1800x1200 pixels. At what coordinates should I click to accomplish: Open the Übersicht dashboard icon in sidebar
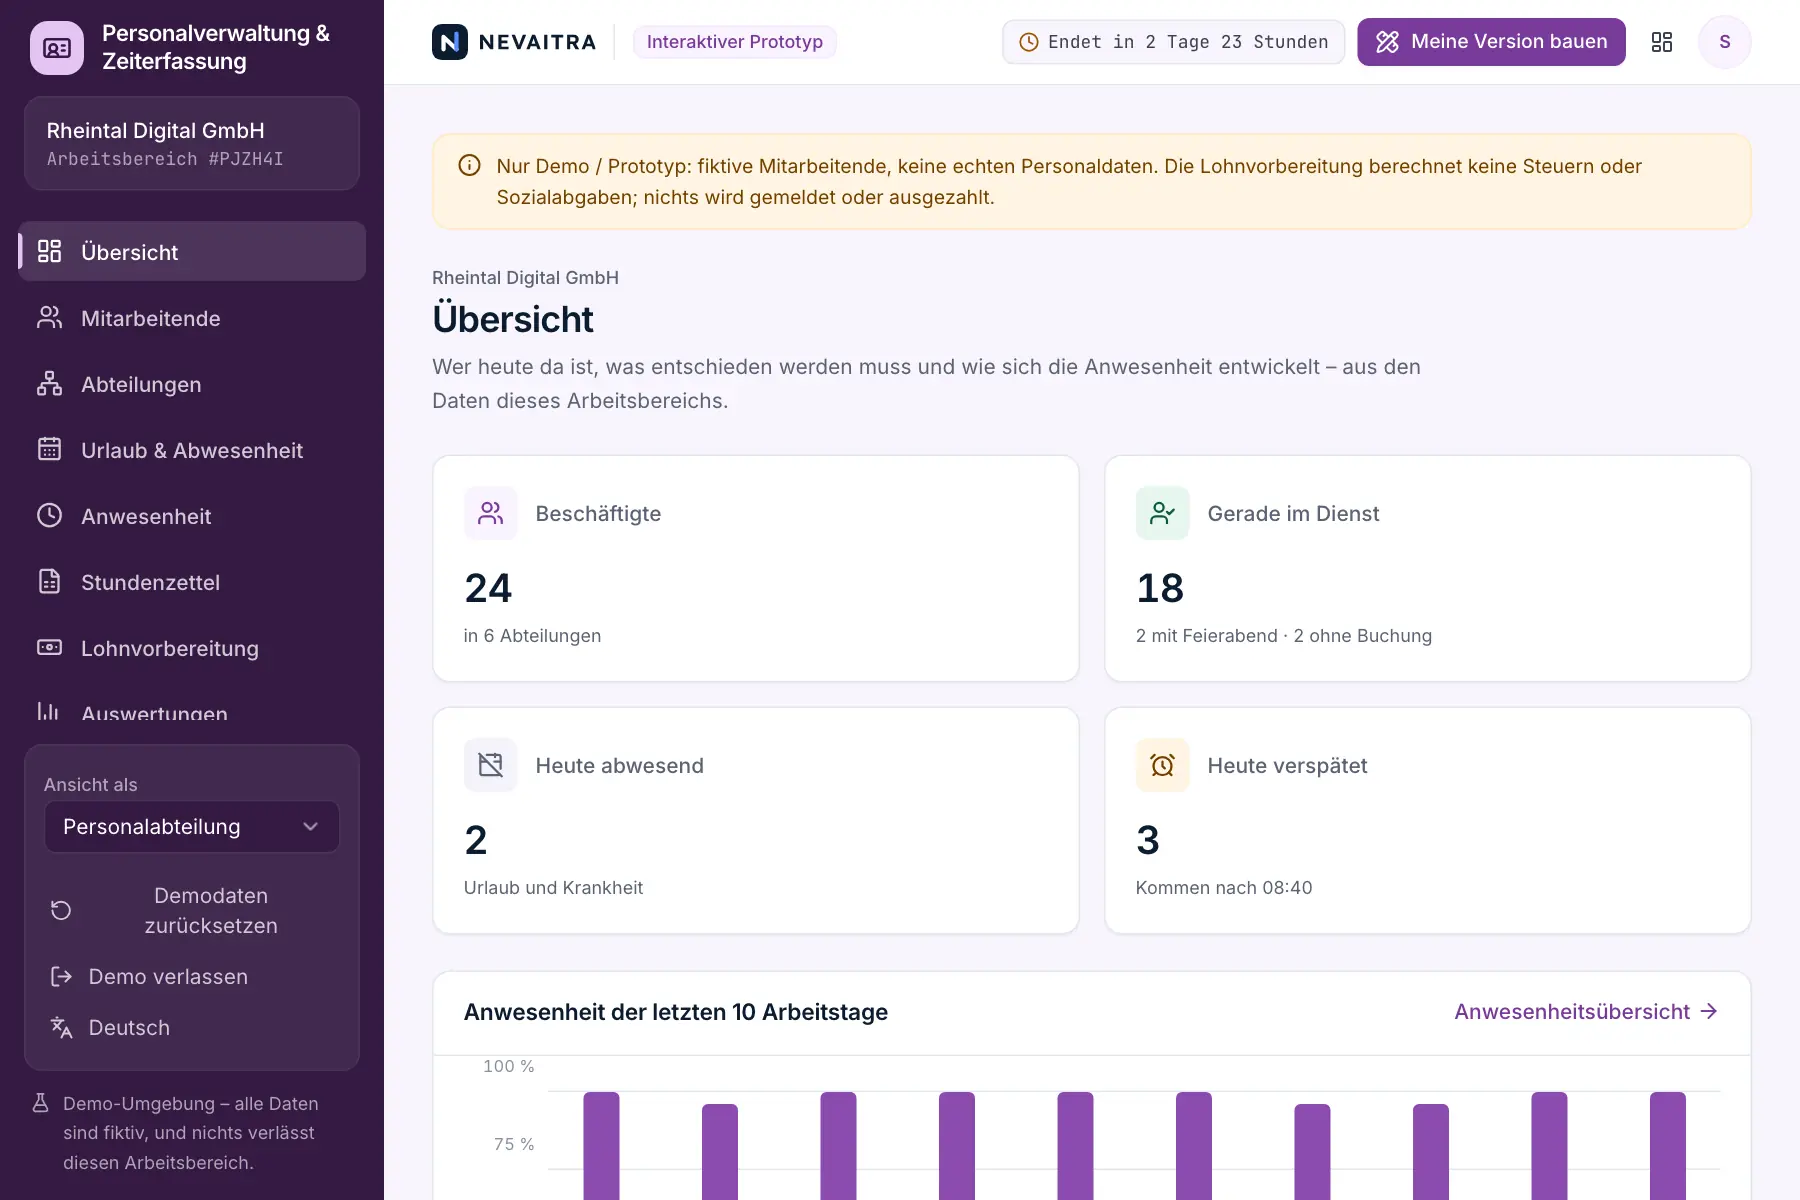(x=49, y=251)
